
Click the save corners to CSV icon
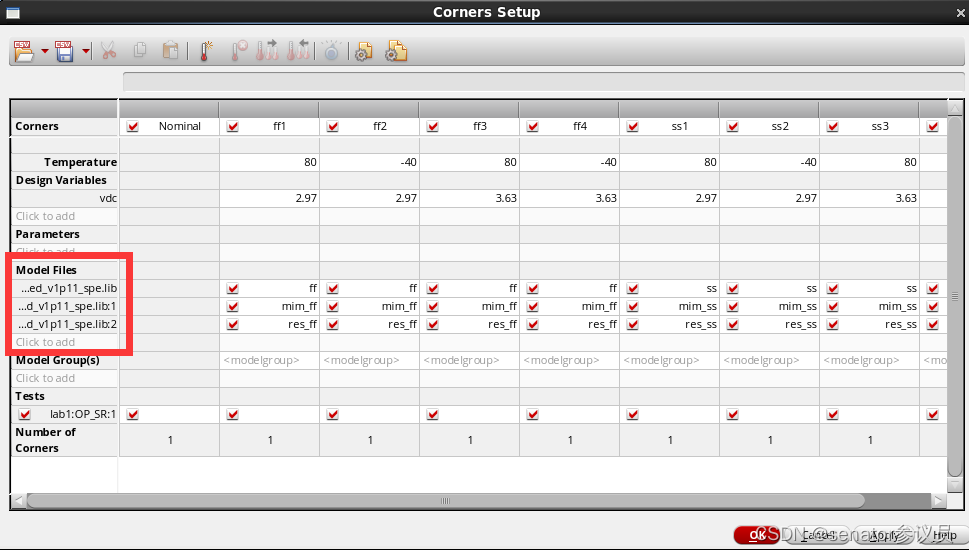[64, 51]
